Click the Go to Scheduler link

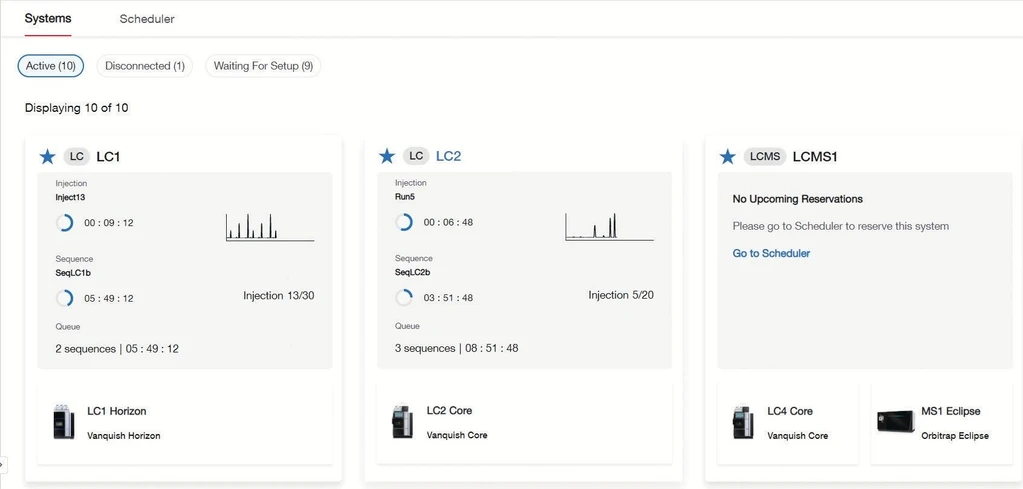(x=771, y=254)
